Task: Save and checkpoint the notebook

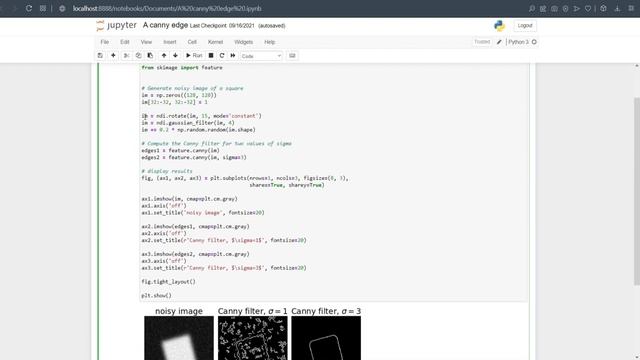Action: coord(100,56)
